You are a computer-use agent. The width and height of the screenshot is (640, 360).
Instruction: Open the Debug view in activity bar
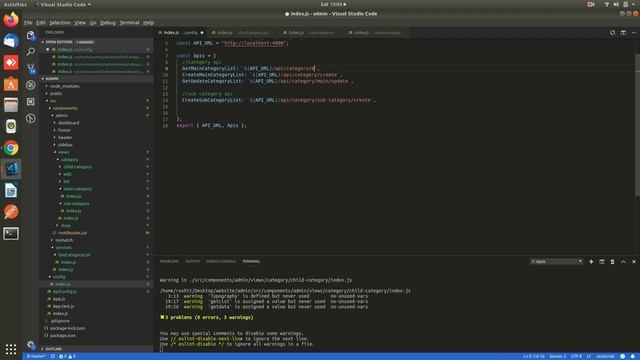[x=31, y=85]
